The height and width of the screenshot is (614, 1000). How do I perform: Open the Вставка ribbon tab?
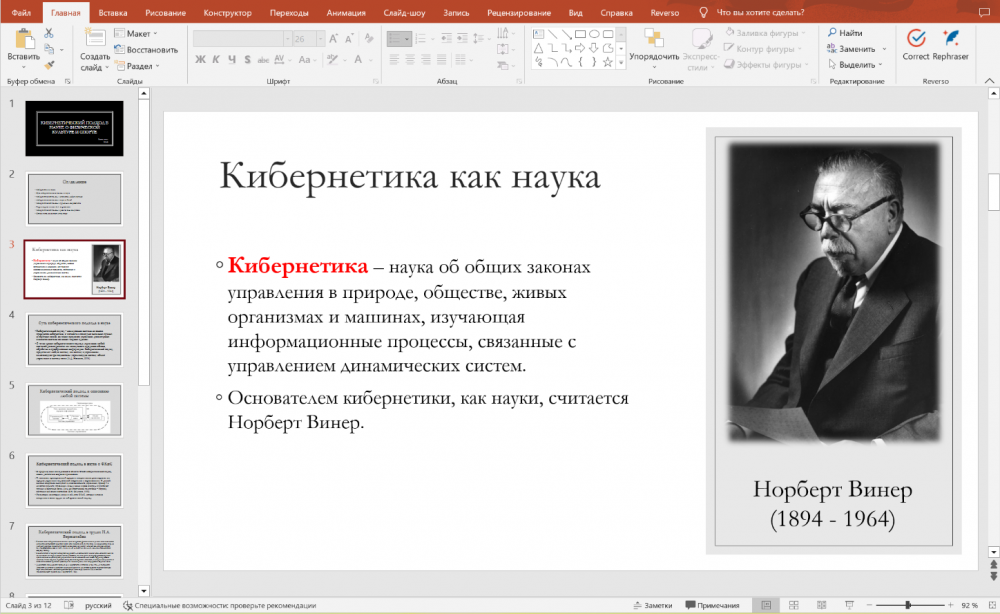pyautogui.click(x=113, y=13)
